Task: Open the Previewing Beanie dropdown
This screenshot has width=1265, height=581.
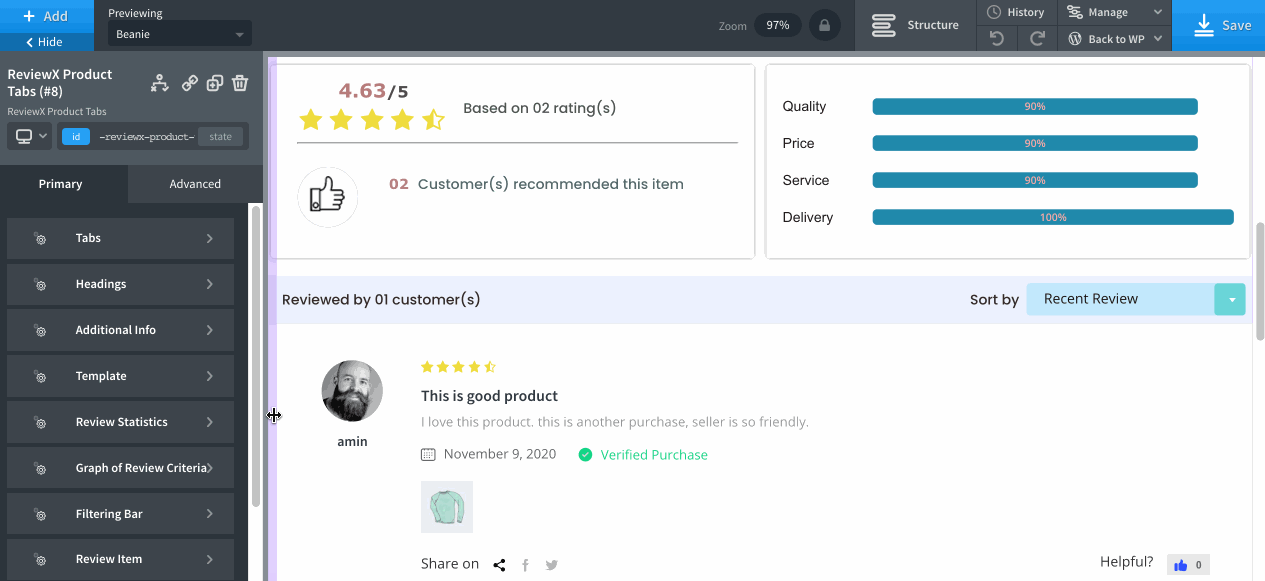Action: (180, 34)
